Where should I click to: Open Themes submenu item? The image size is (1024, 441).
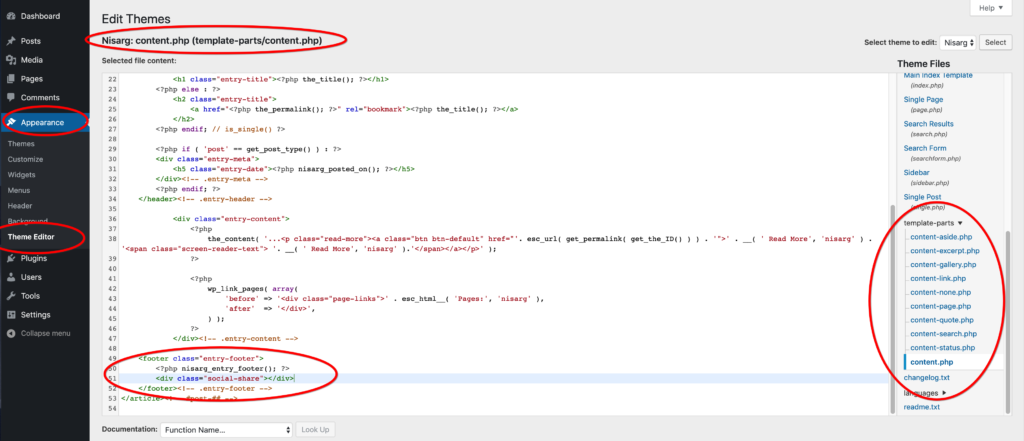21,144
